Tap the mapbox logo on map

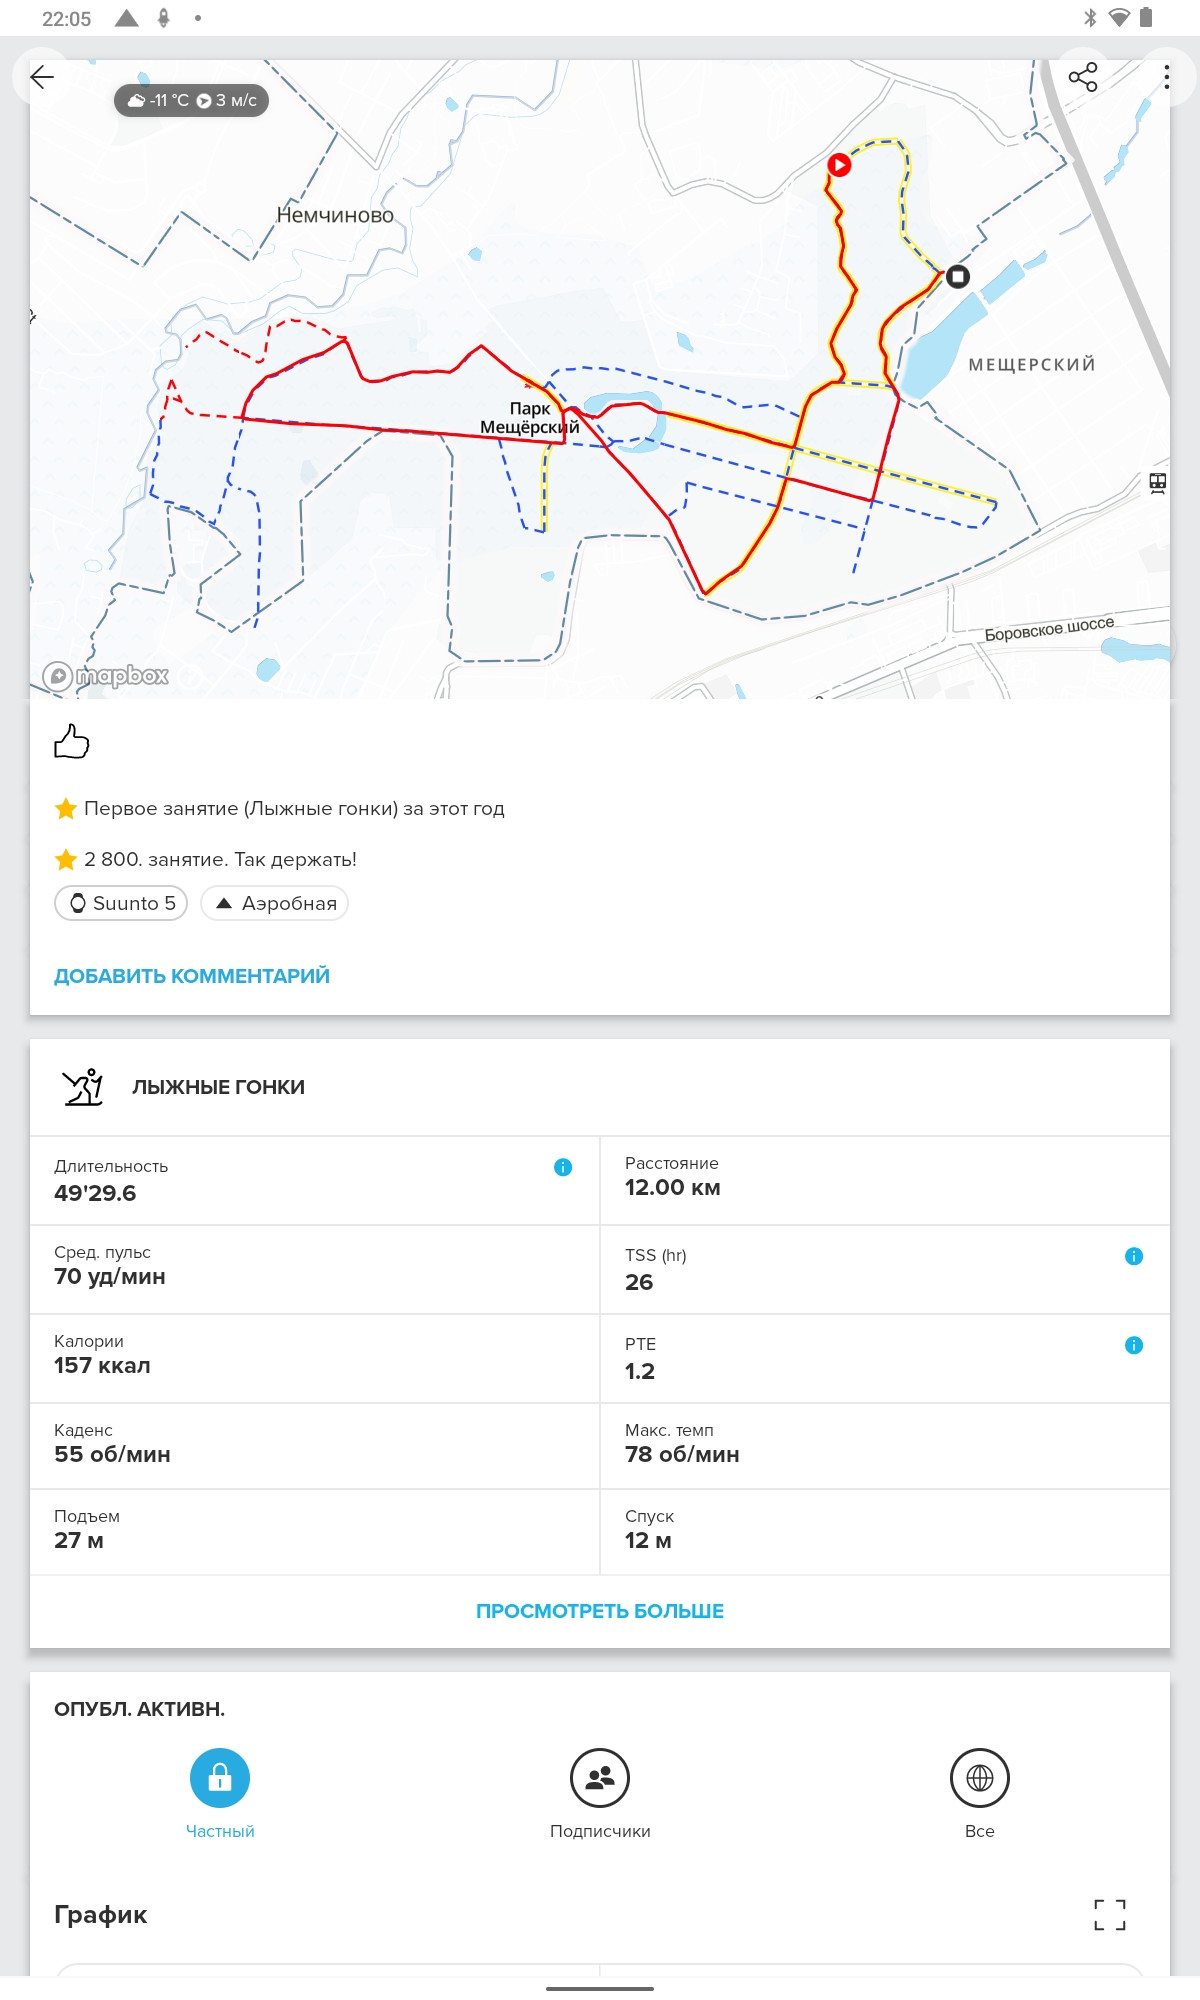[106, 676]
